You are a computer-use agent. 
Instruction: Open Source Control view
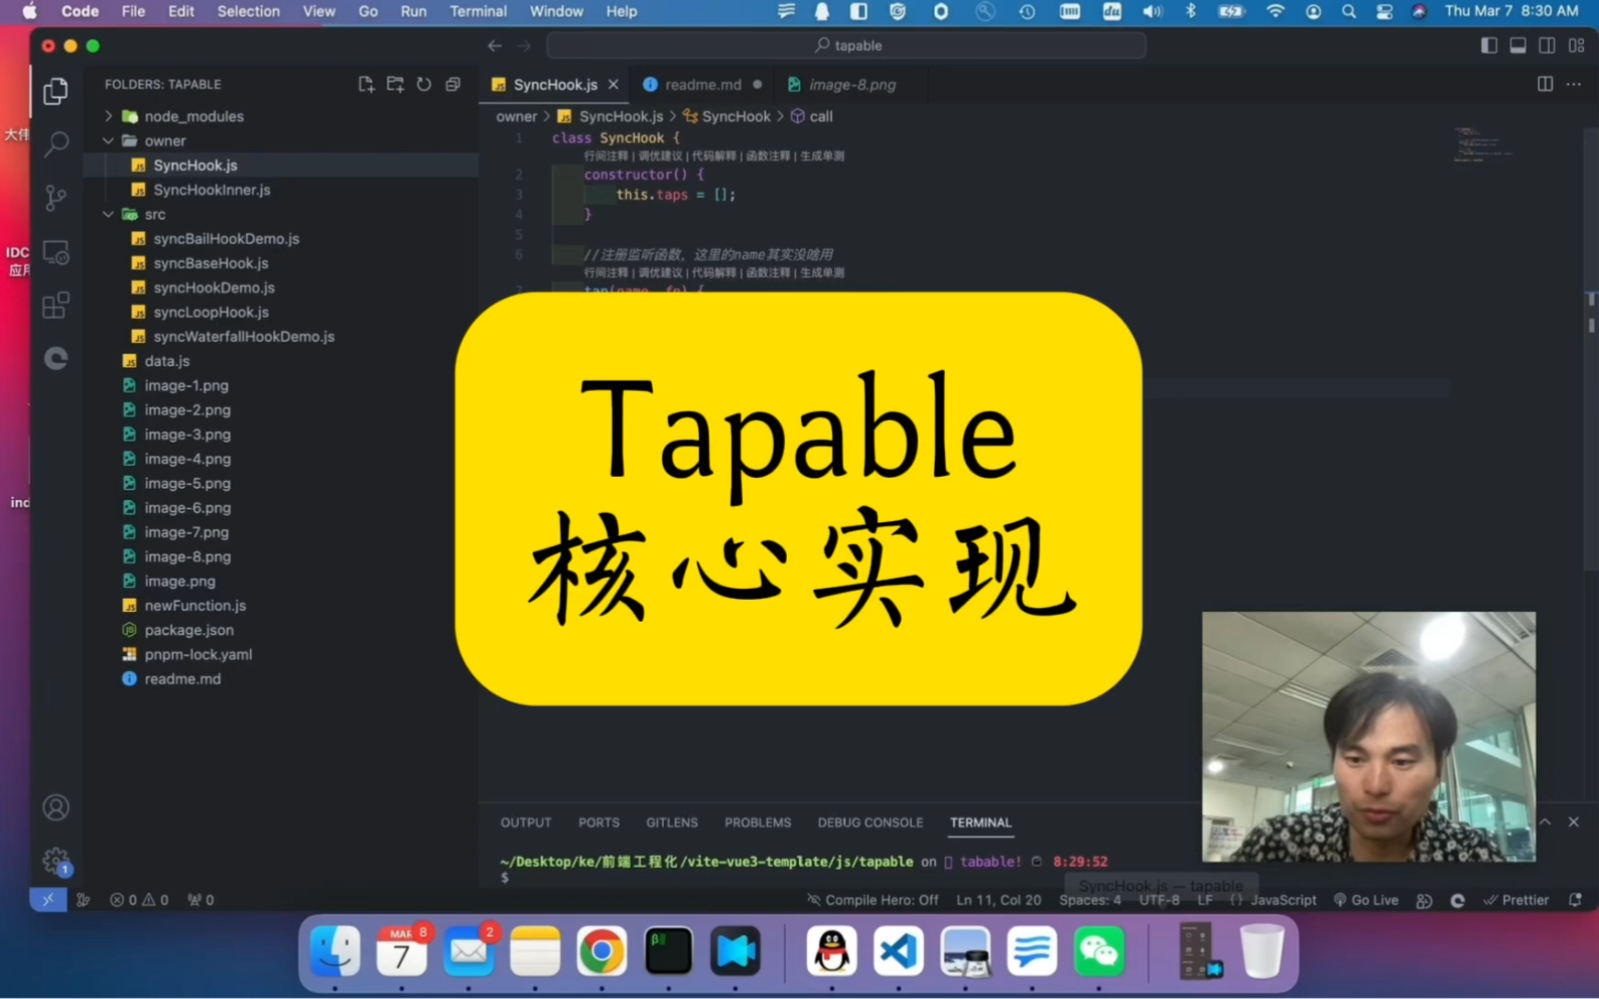(x=56, y=197)
